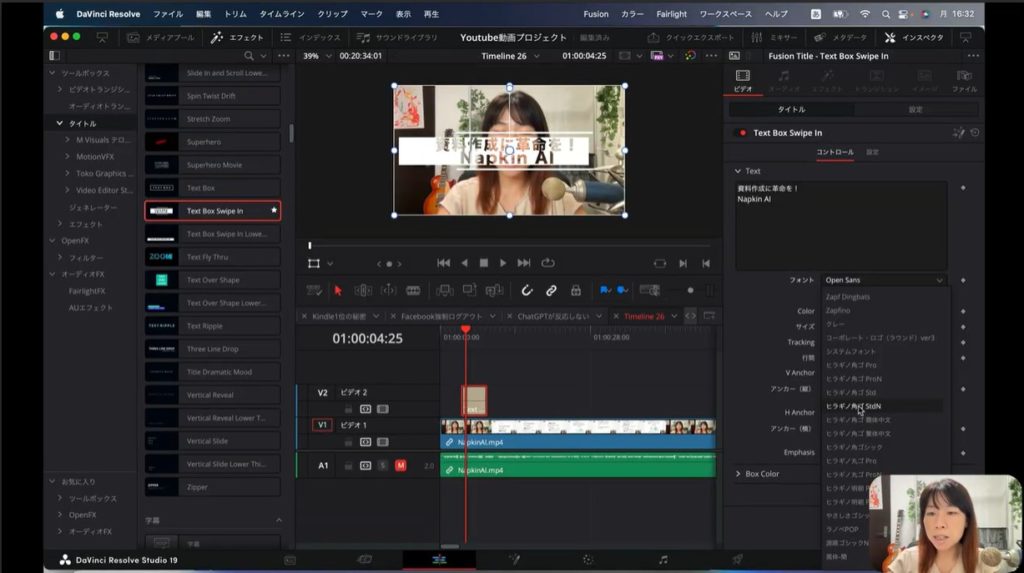1024x573 pixels.
Task: Toggle timeline snapping magnet icon
Action: (x=527, y=290)
